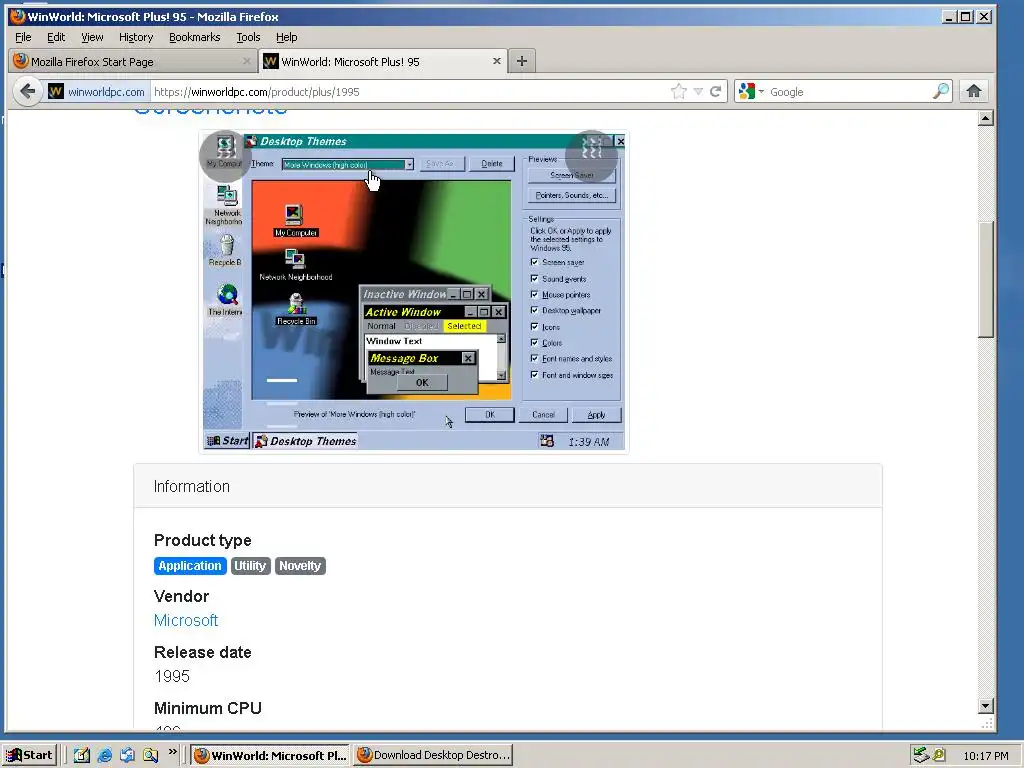Launch Show Desktop from quick launch
Viewport: 1024px width, 768px height.
82,755
